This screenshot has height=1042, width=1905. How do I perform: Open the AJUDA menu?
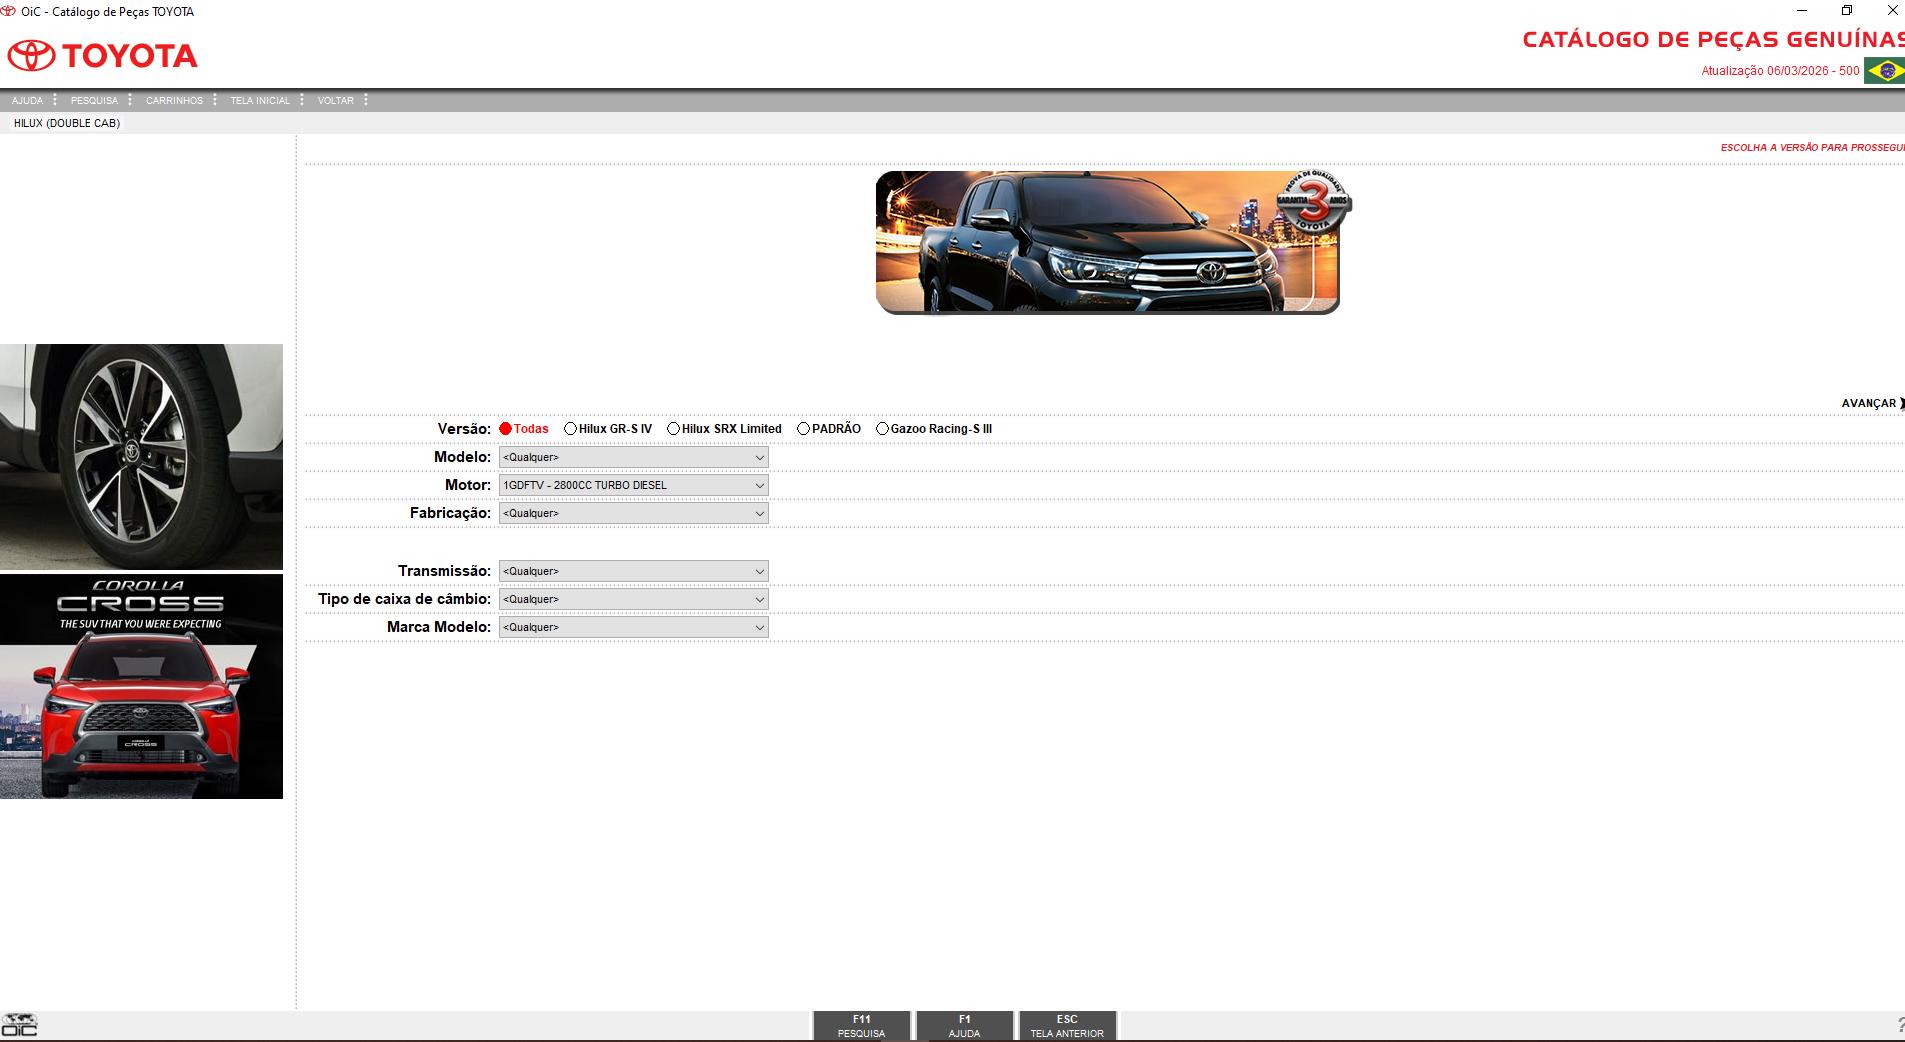[x=28, y=100]
